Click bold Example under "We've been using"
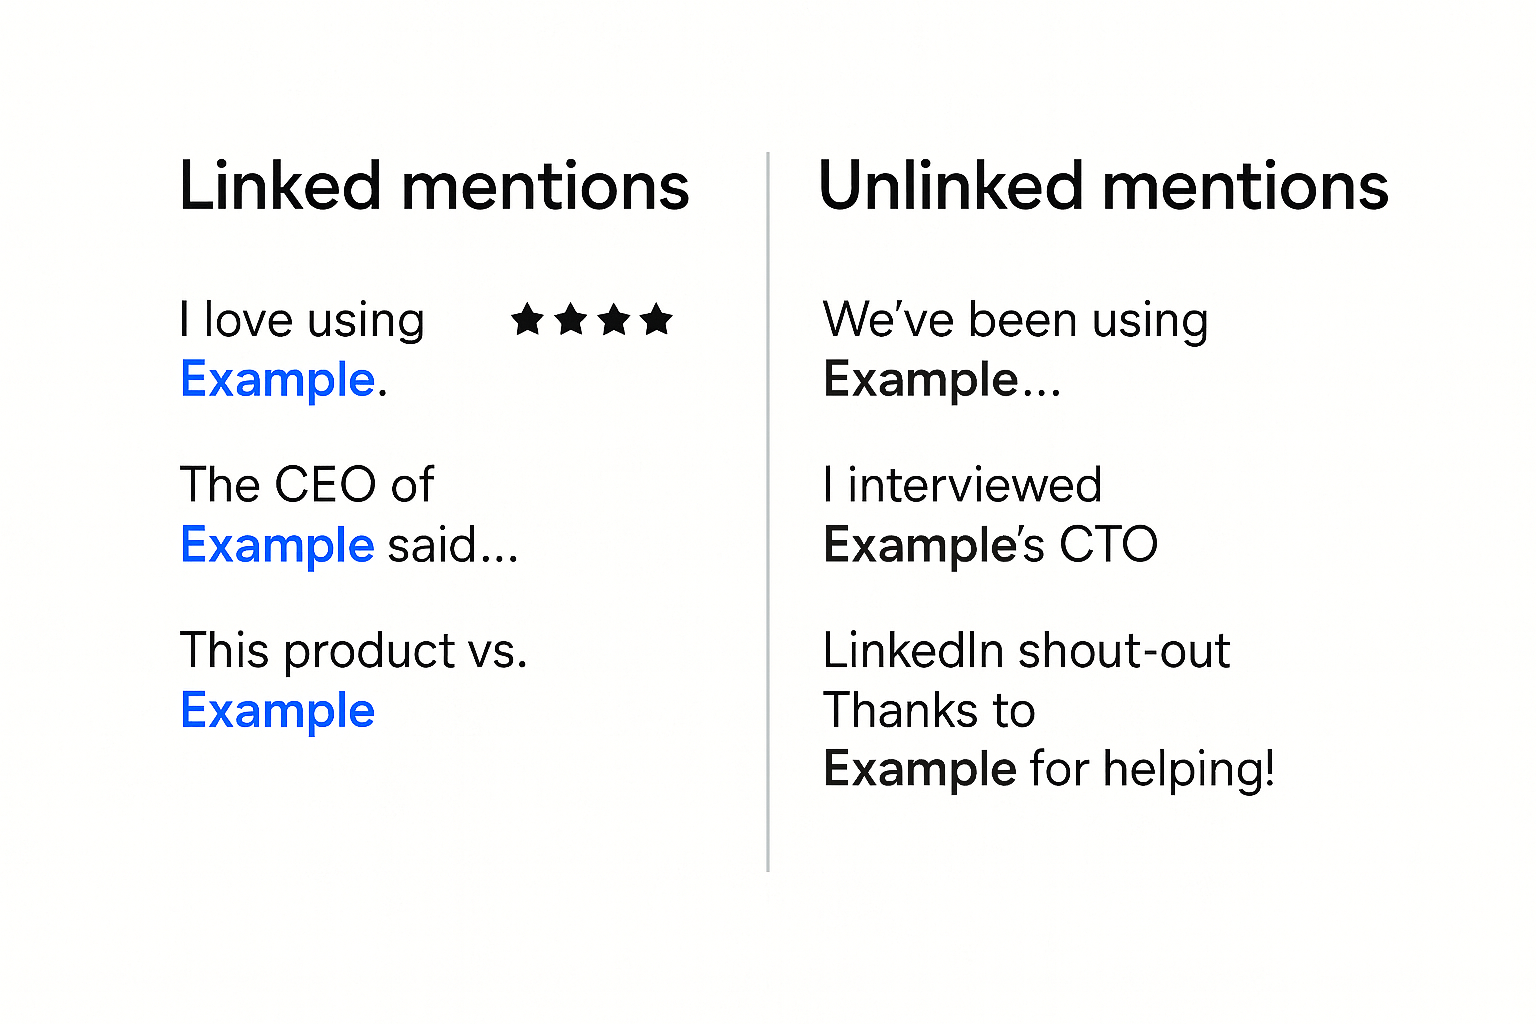 921,380
